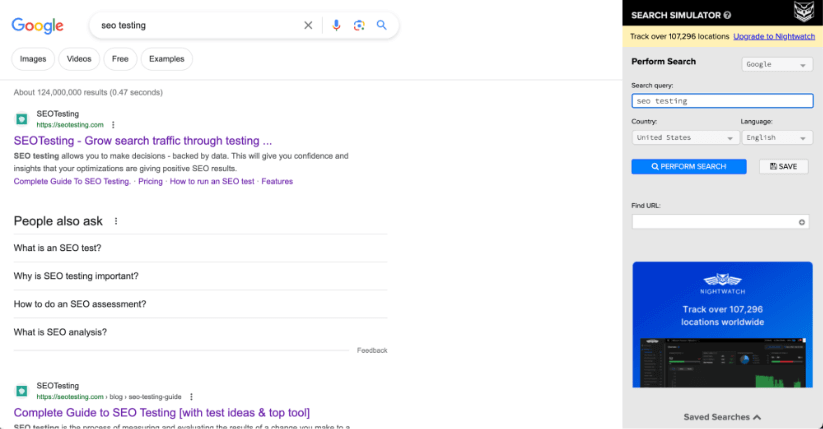
Task: Switch to the Images filter tab
Action: pos(33,59)
